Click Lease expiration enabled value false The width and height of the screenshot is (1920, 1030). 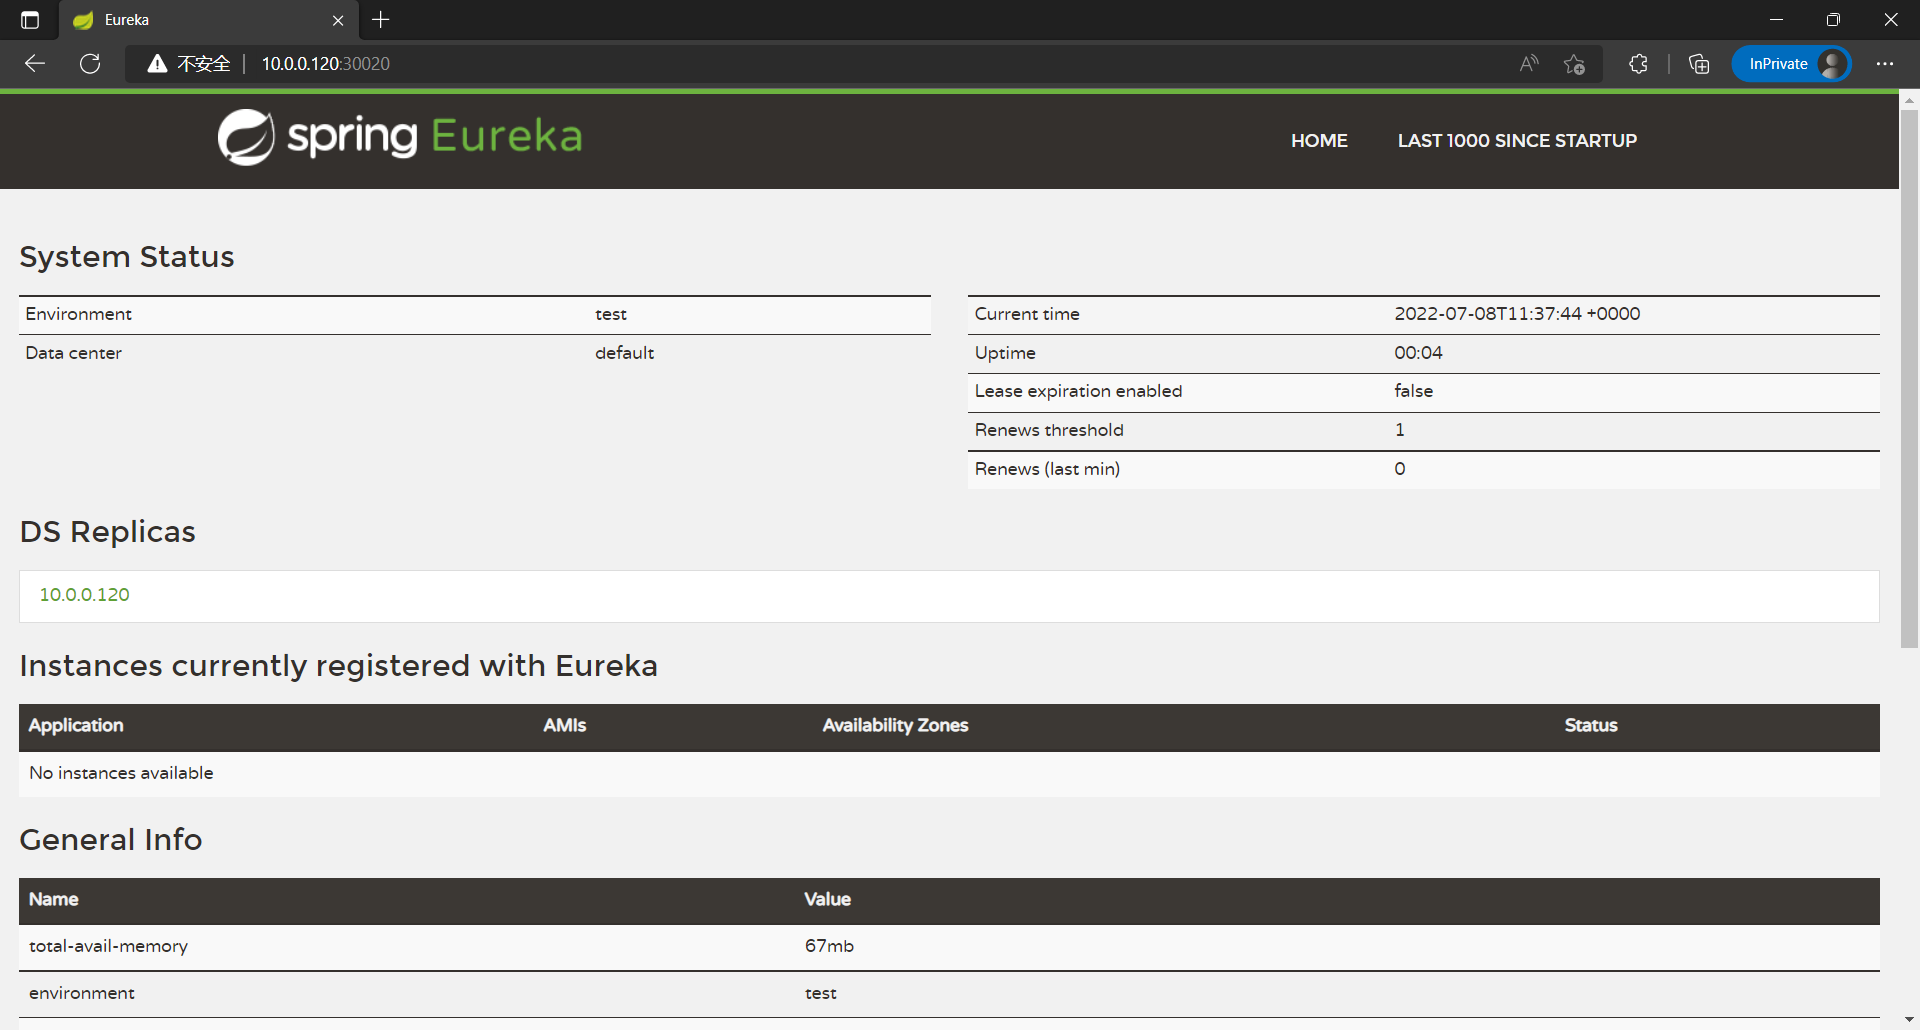[x=1413, y=391]
